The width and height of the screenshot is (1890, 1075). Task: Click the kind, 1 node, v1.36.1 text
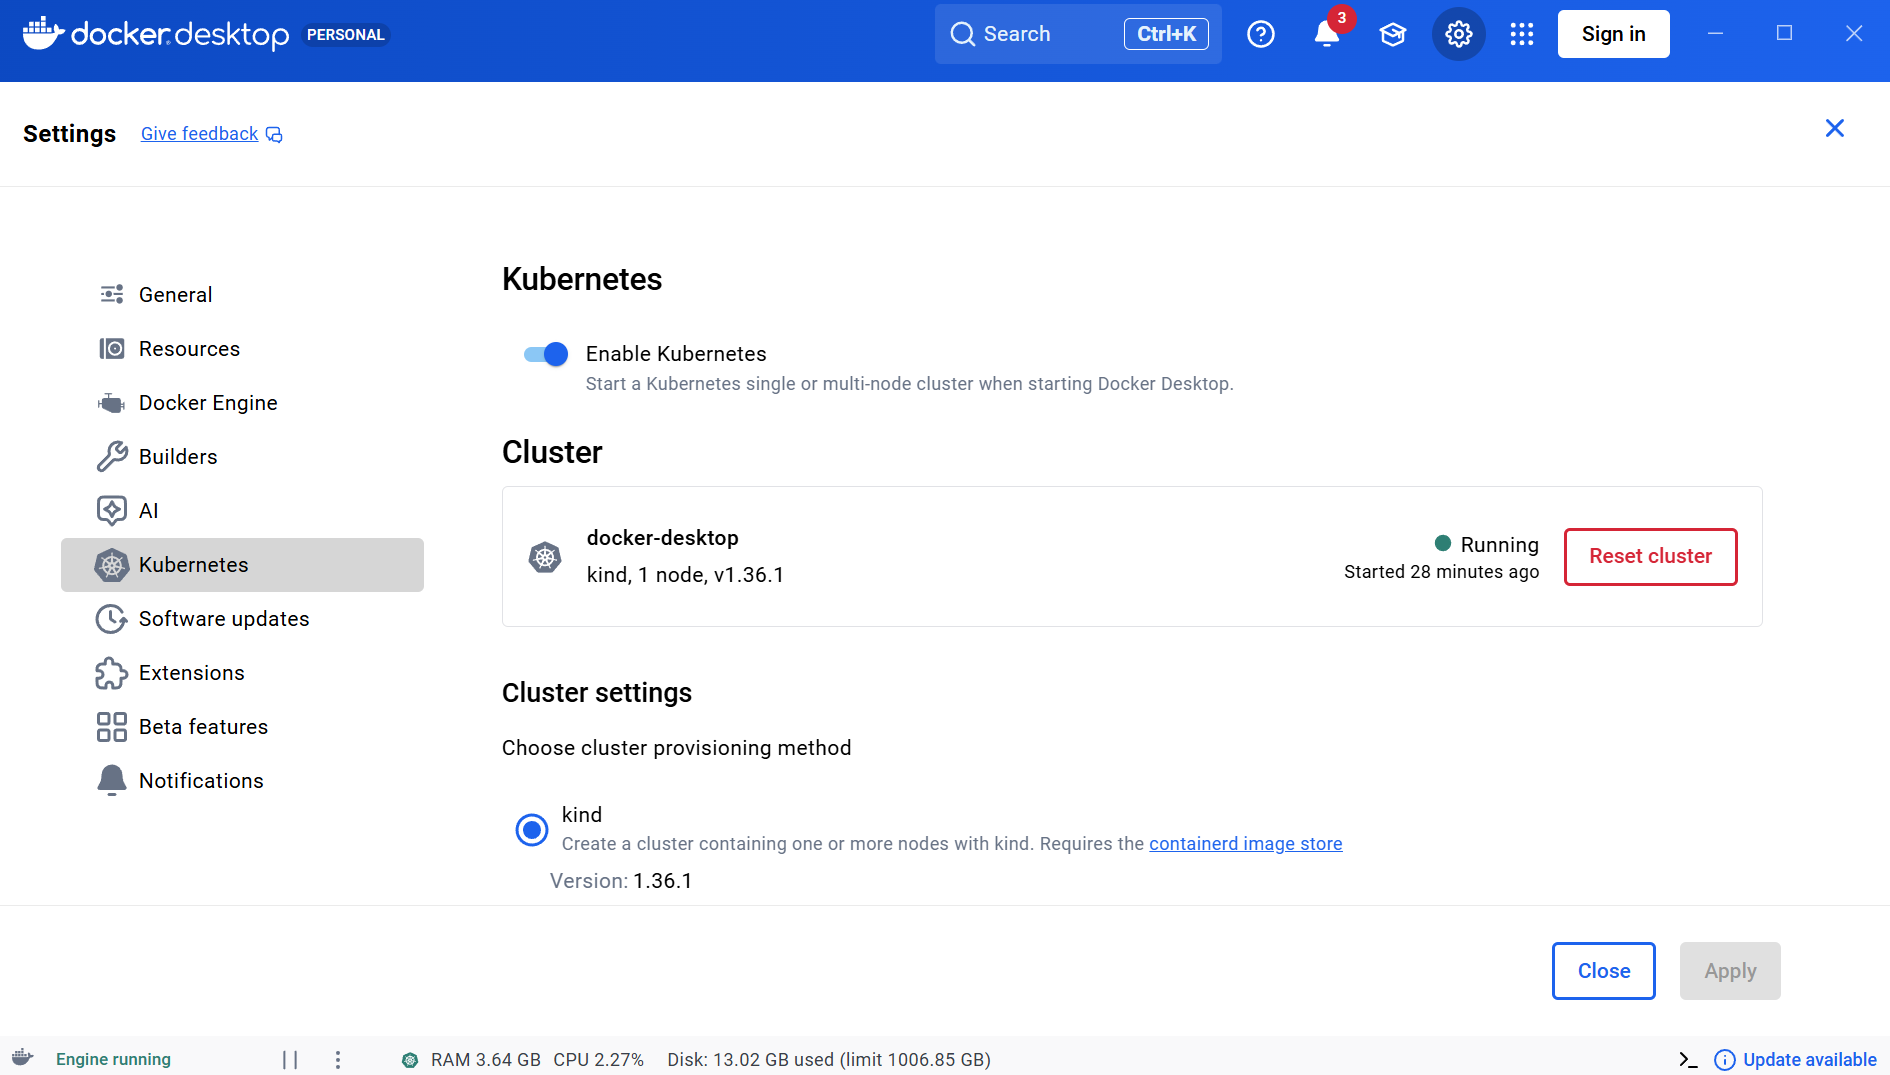[x=685, y=575]
